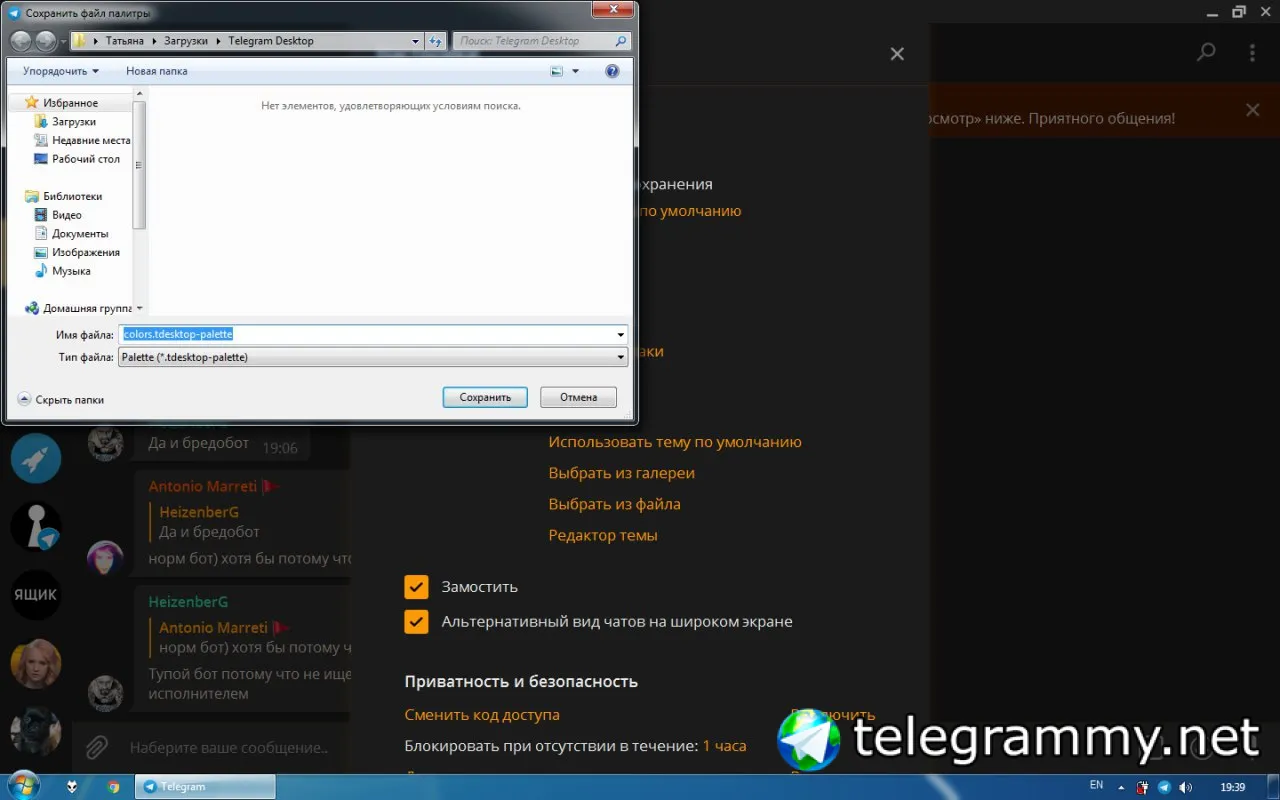Screen dimensions: 1280x800
Task: Open the view options dropdown arrow
Action: [575, 71]
